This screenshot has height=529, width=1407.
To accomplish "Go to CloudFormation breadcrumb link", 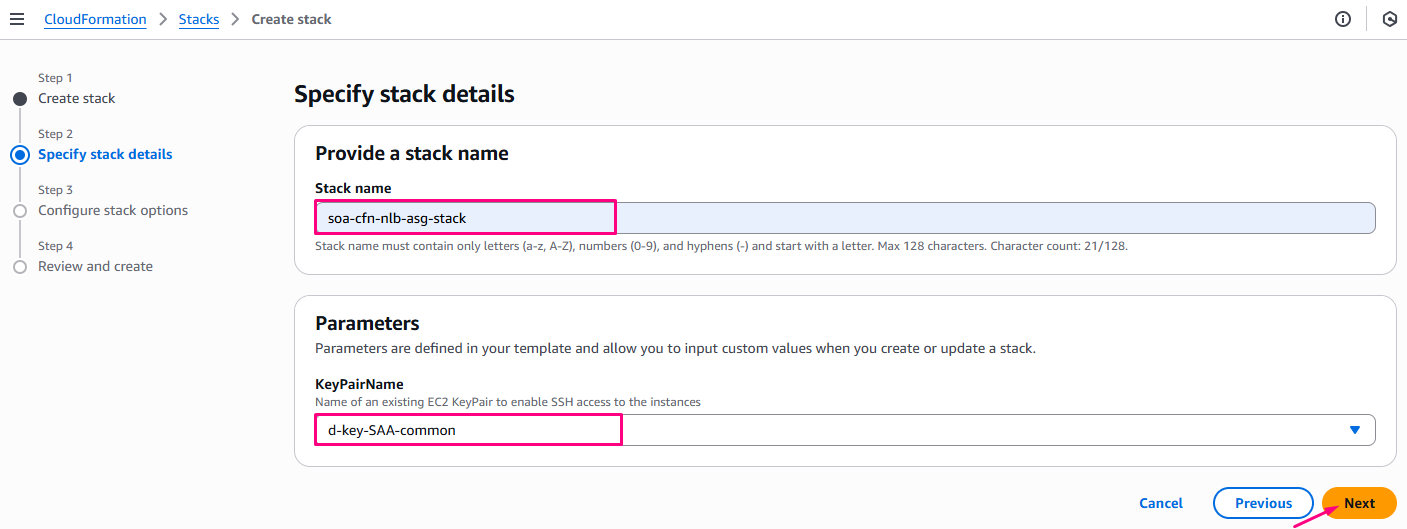I will 95,19.
